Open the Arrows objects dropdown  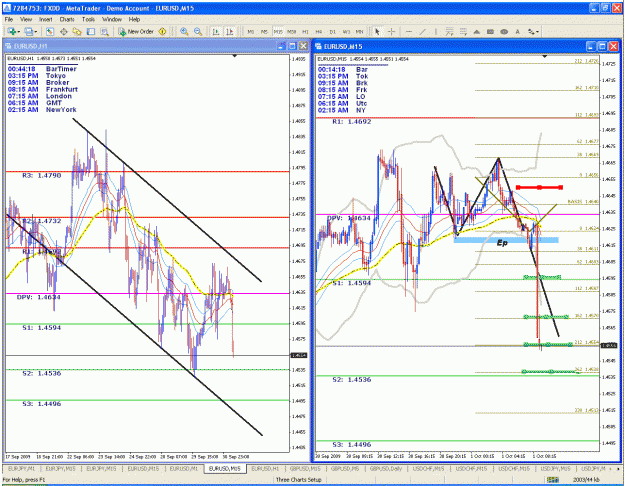[533, 31]
